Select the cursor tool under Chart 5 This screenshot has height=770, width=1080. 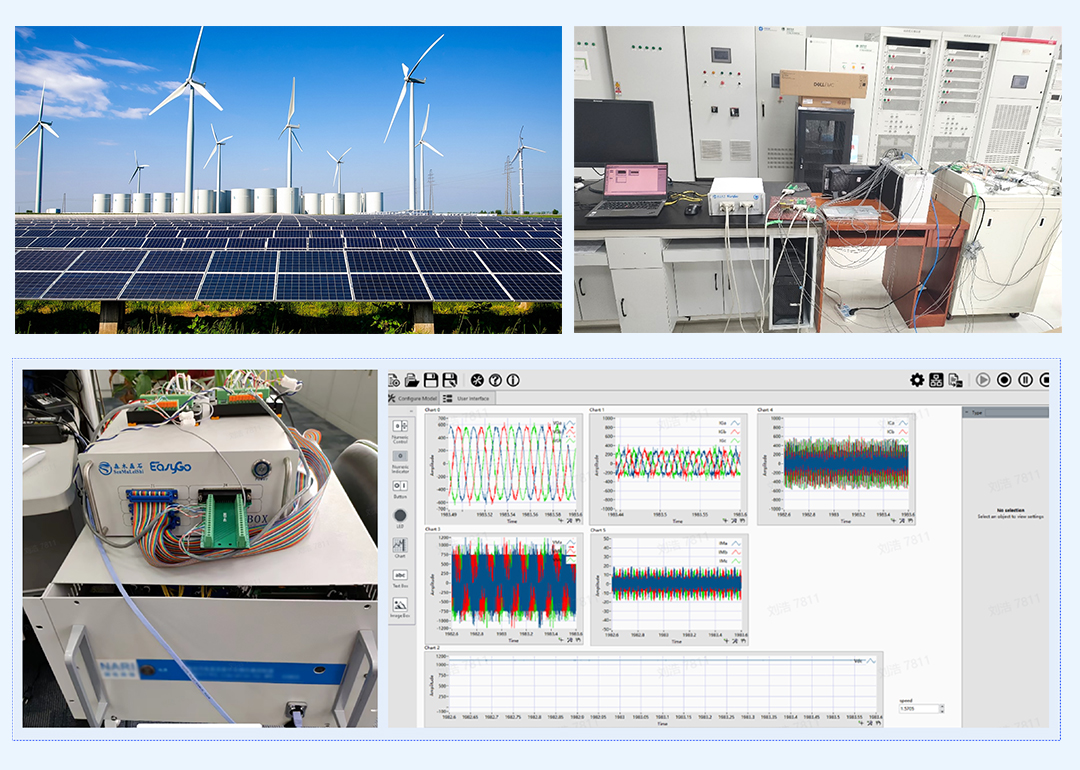(x=726, y=641)
